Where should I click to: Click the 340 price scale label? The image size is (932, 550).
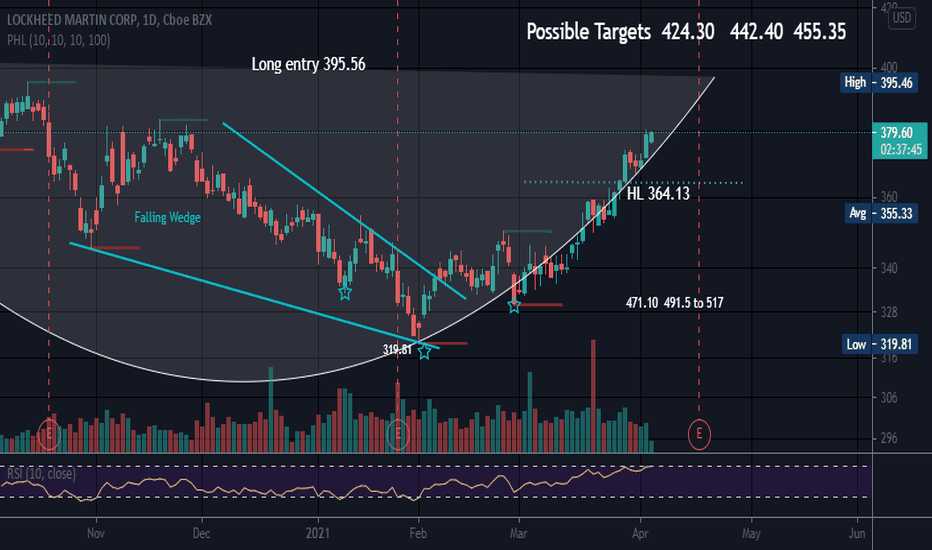pos(889,268)
